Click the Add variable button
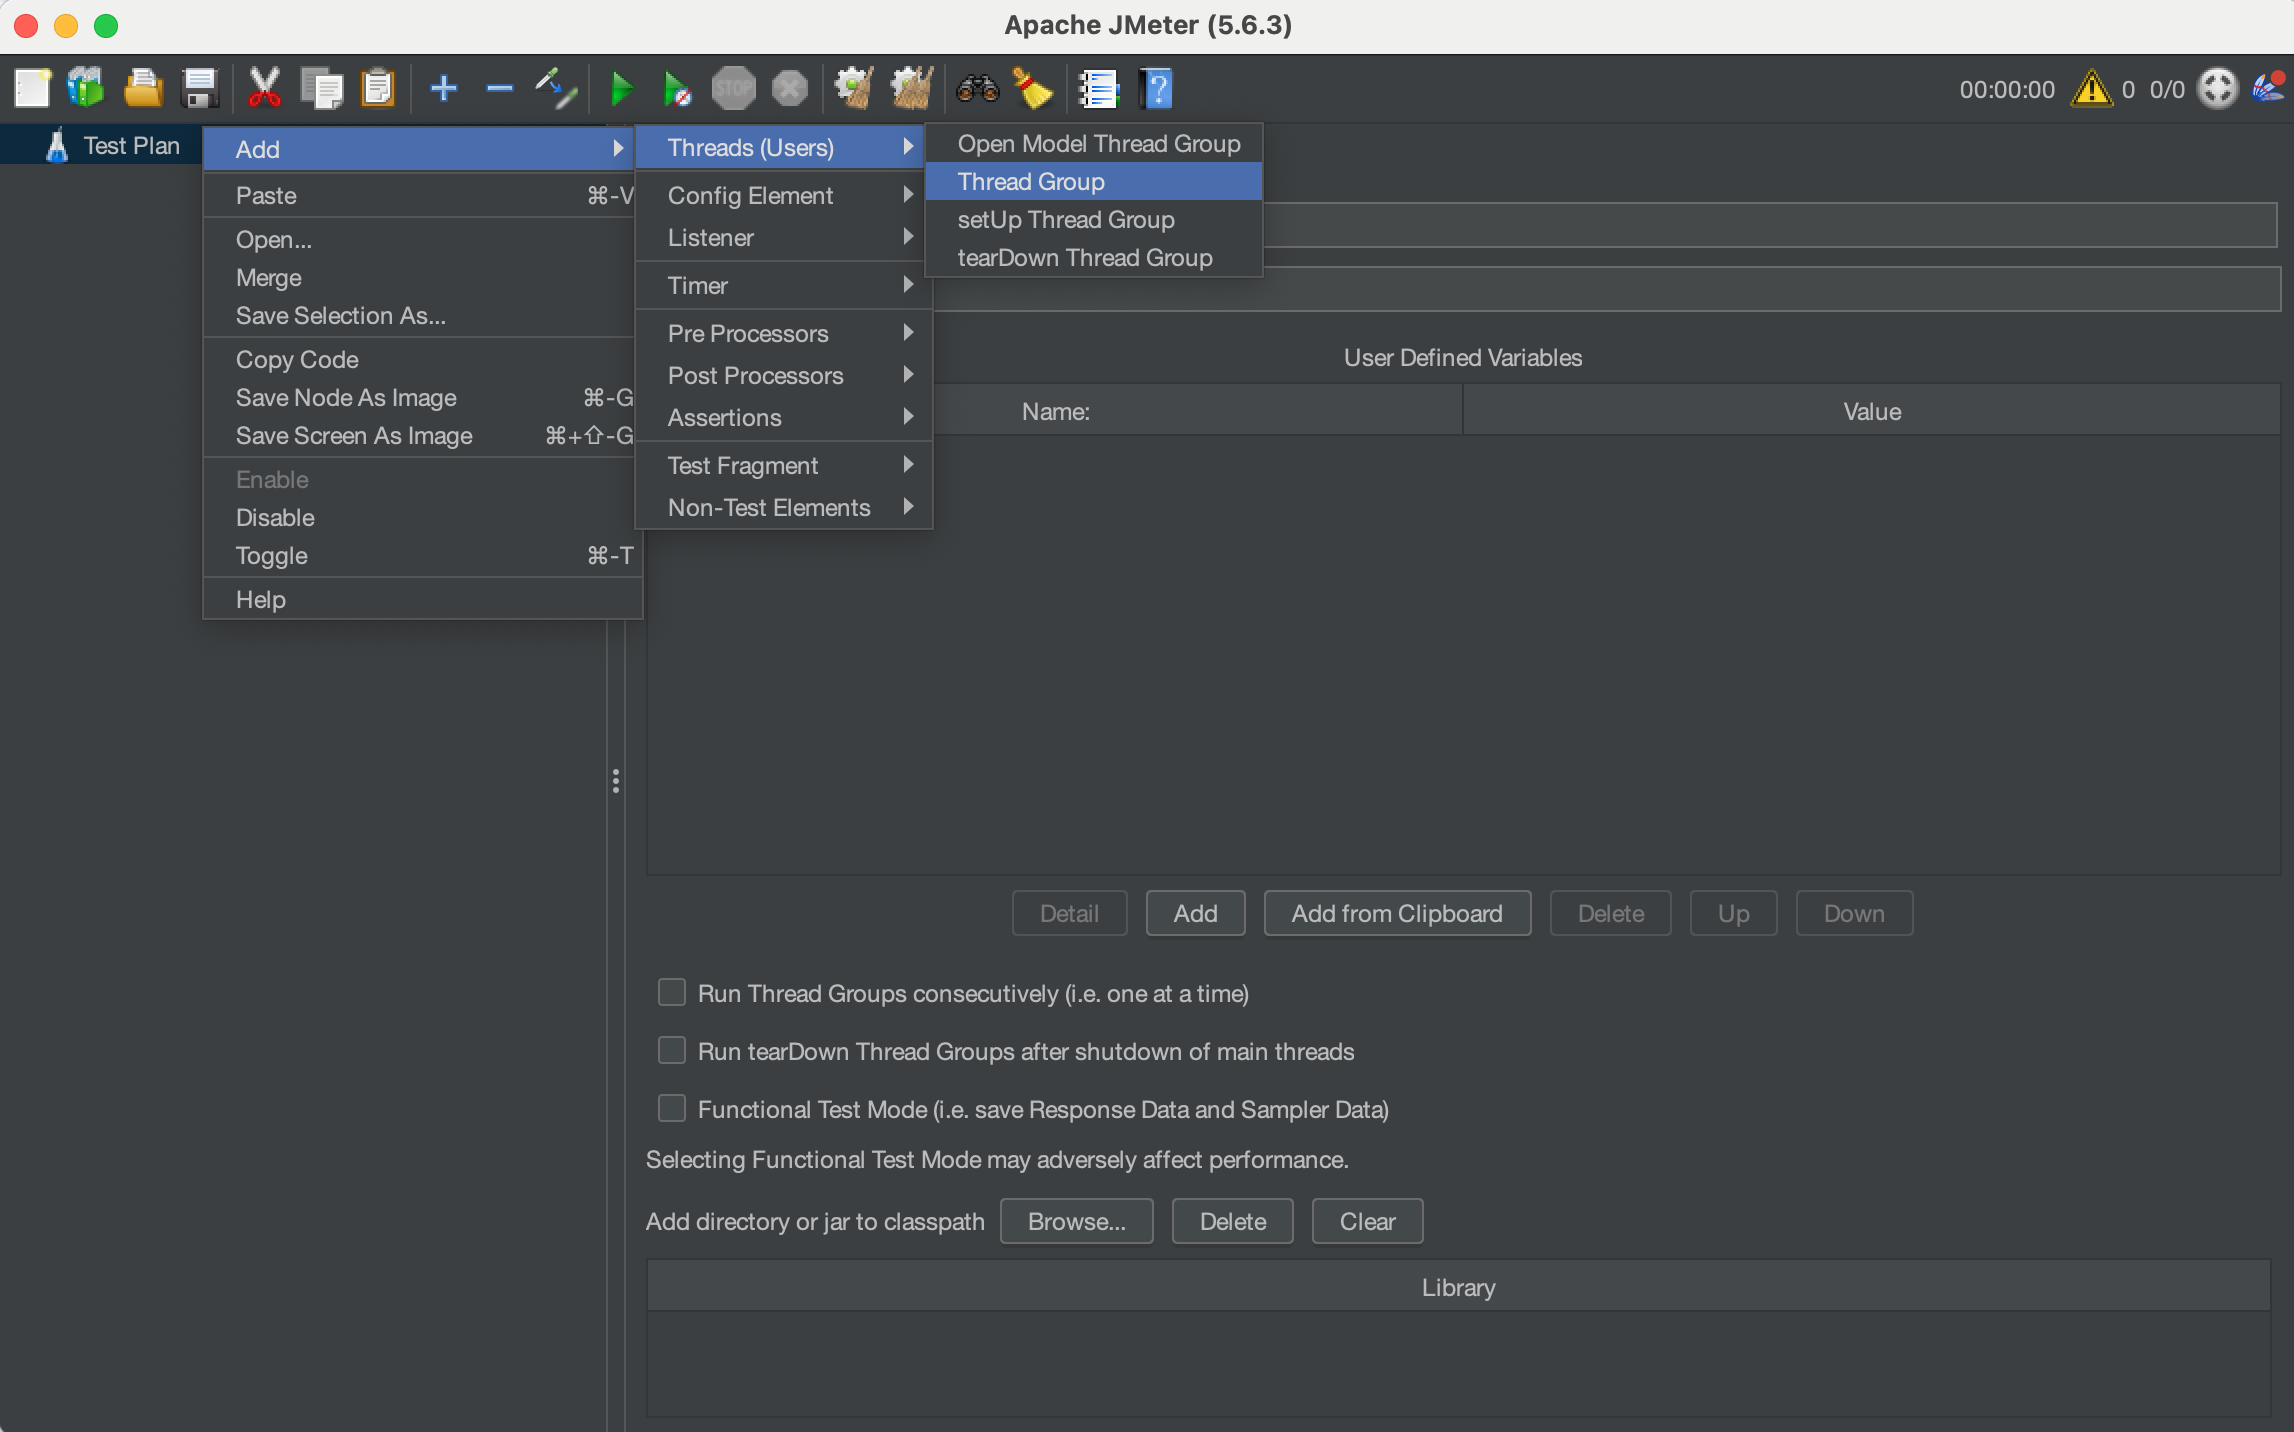The height and width of the screenshot is (1432, 2294). (x=1195, y=913)
